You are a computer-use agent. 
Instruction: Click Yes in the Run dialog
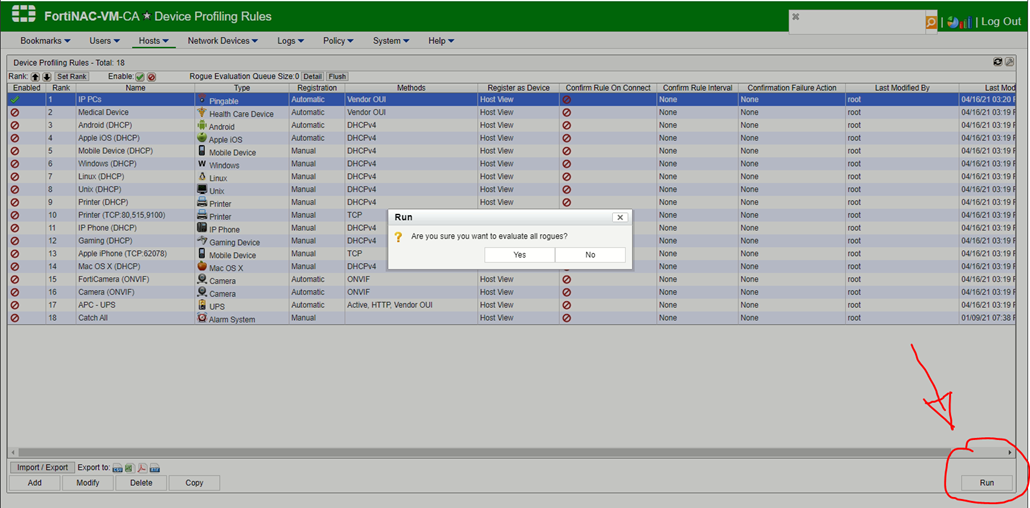click(519, 255)
